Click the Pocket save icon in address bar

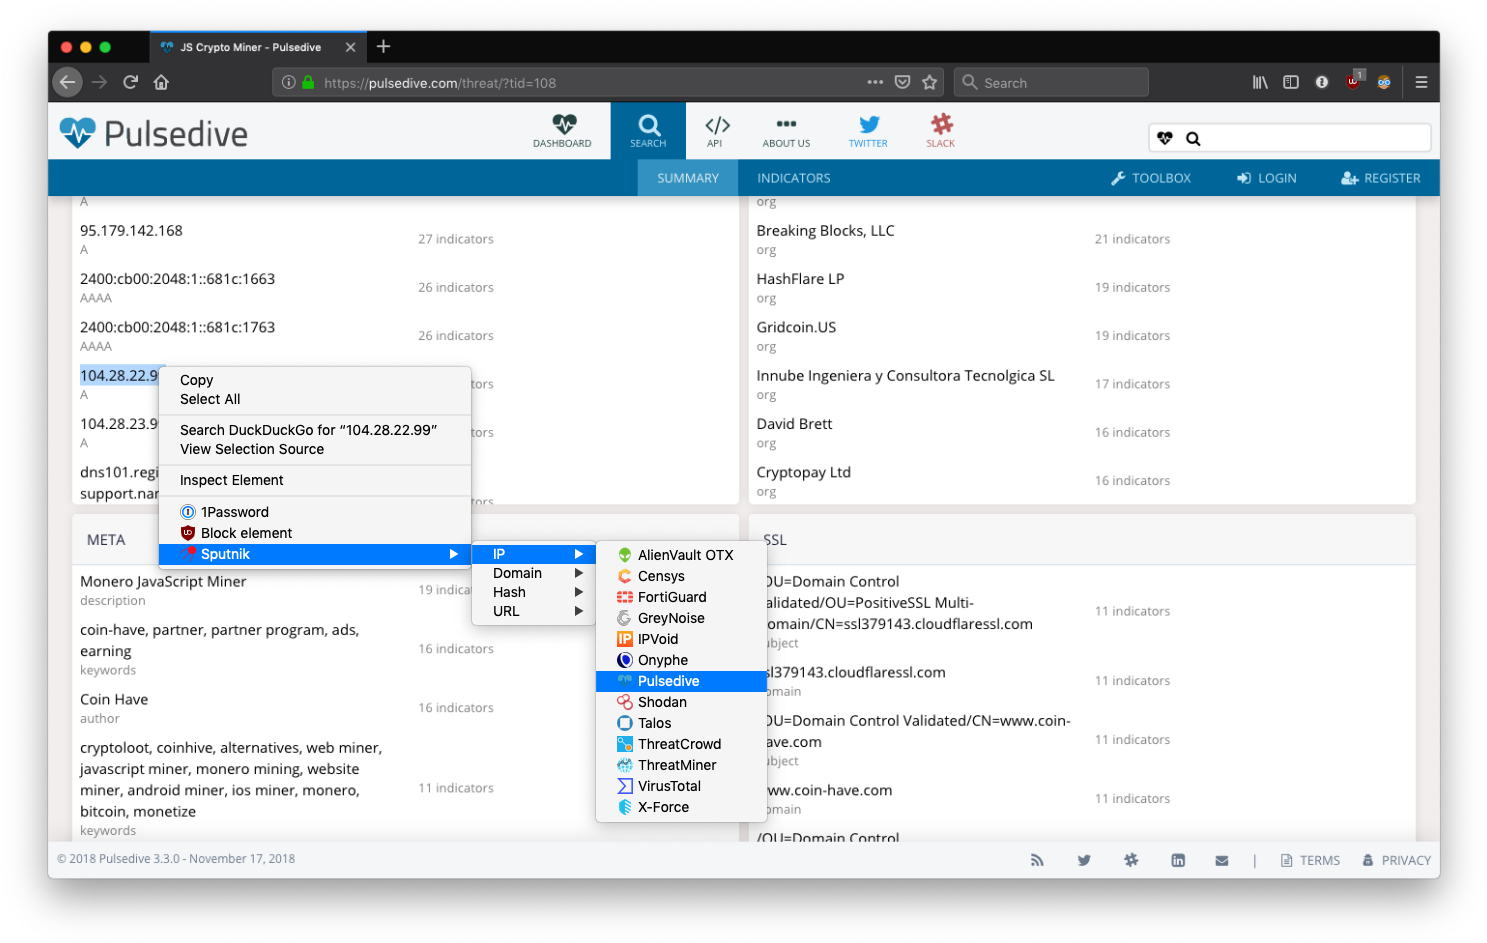tap(902, 82)
